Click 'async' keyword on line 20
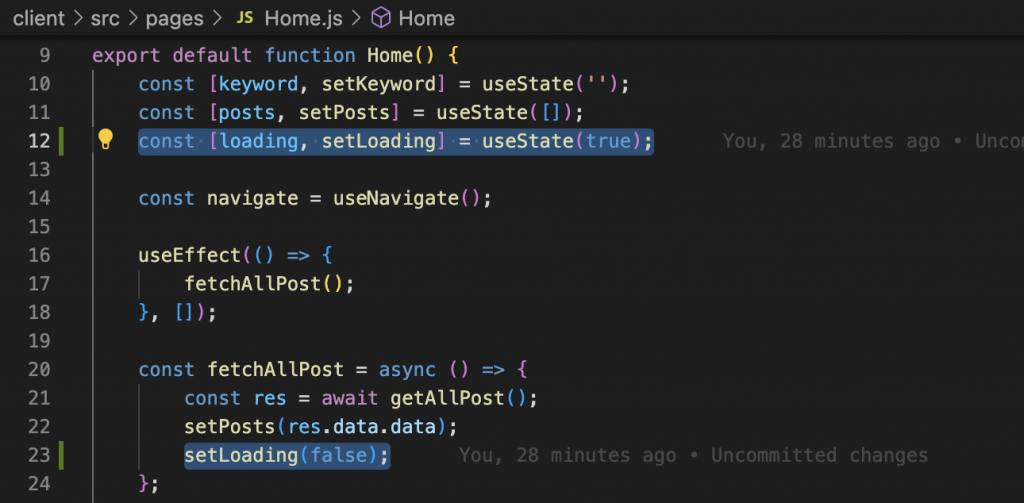 407,370
